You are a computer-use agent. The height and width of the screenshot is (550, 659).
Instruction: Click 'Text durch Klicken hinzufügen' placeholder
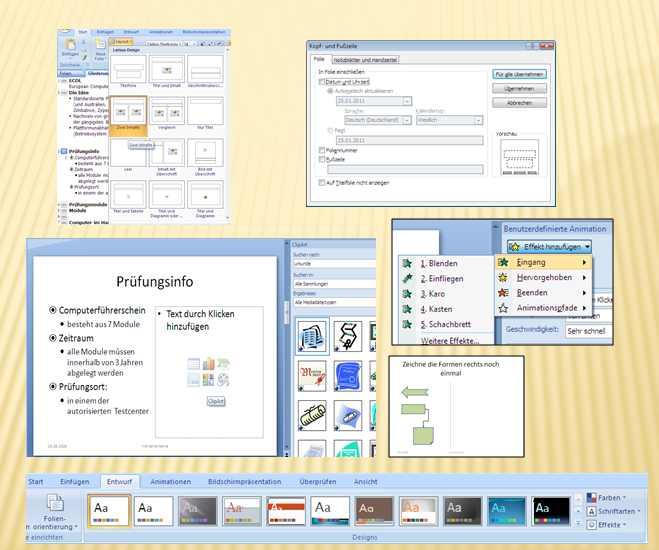coord(200,320)
